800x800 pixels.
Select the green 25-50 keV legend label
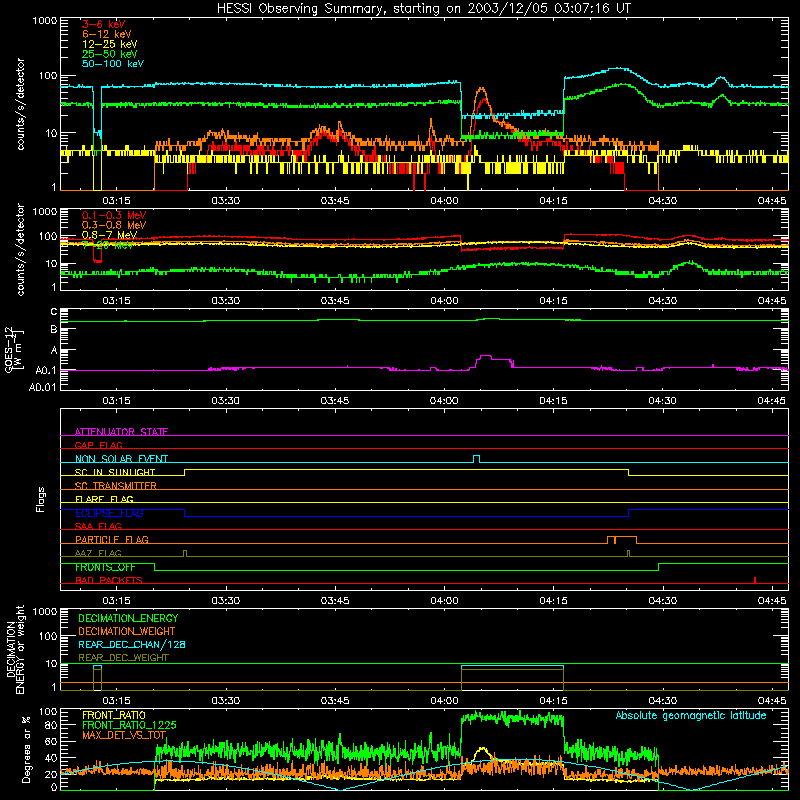(x=109, y=54)
